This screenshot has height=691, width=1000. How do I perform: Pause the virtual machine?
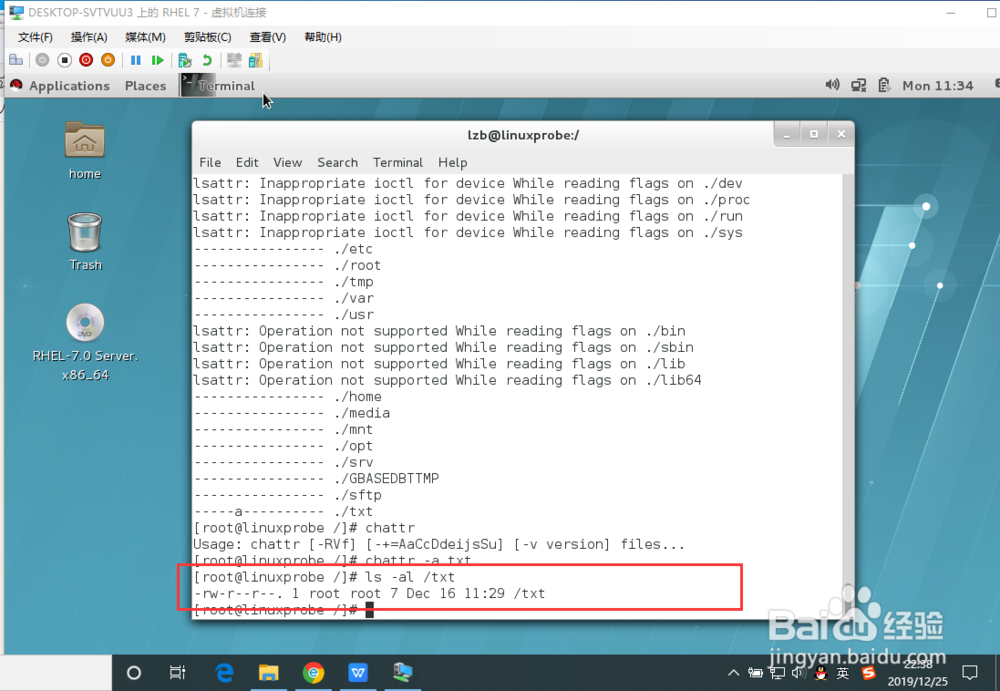(x=136, y=60)
